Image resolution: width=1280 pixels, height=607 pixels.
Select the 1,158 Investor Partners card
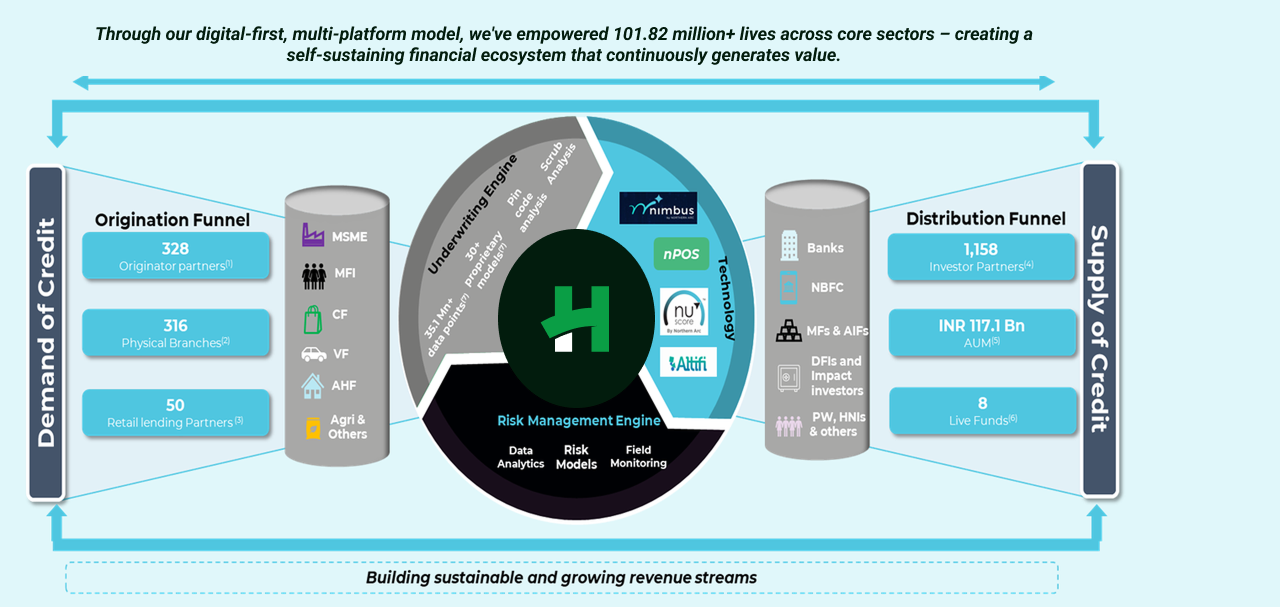981,257
